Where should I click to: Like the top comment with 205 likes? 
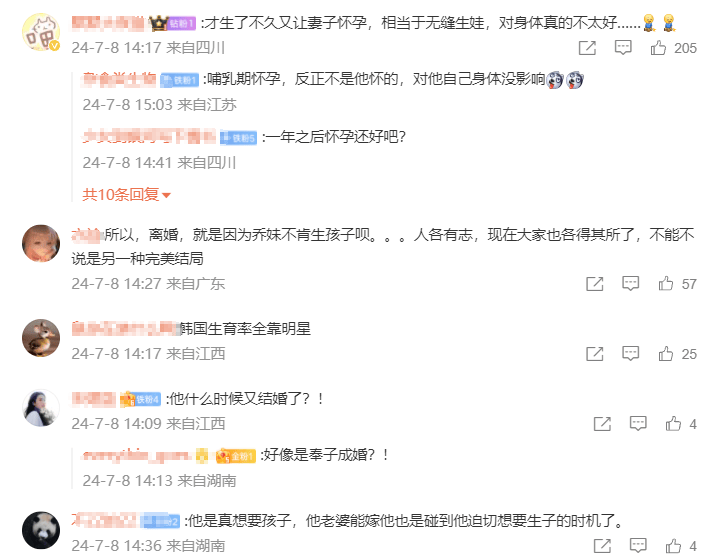pos(658,47)
